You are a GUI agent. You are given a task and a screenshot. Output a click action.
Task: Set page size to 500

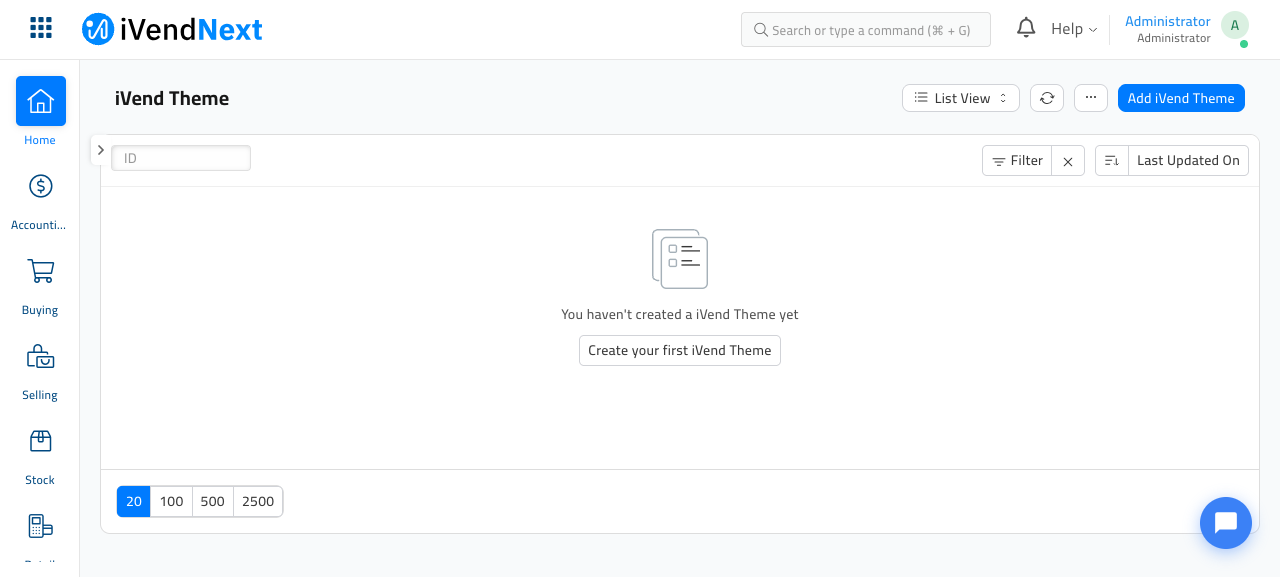point(213,502)
